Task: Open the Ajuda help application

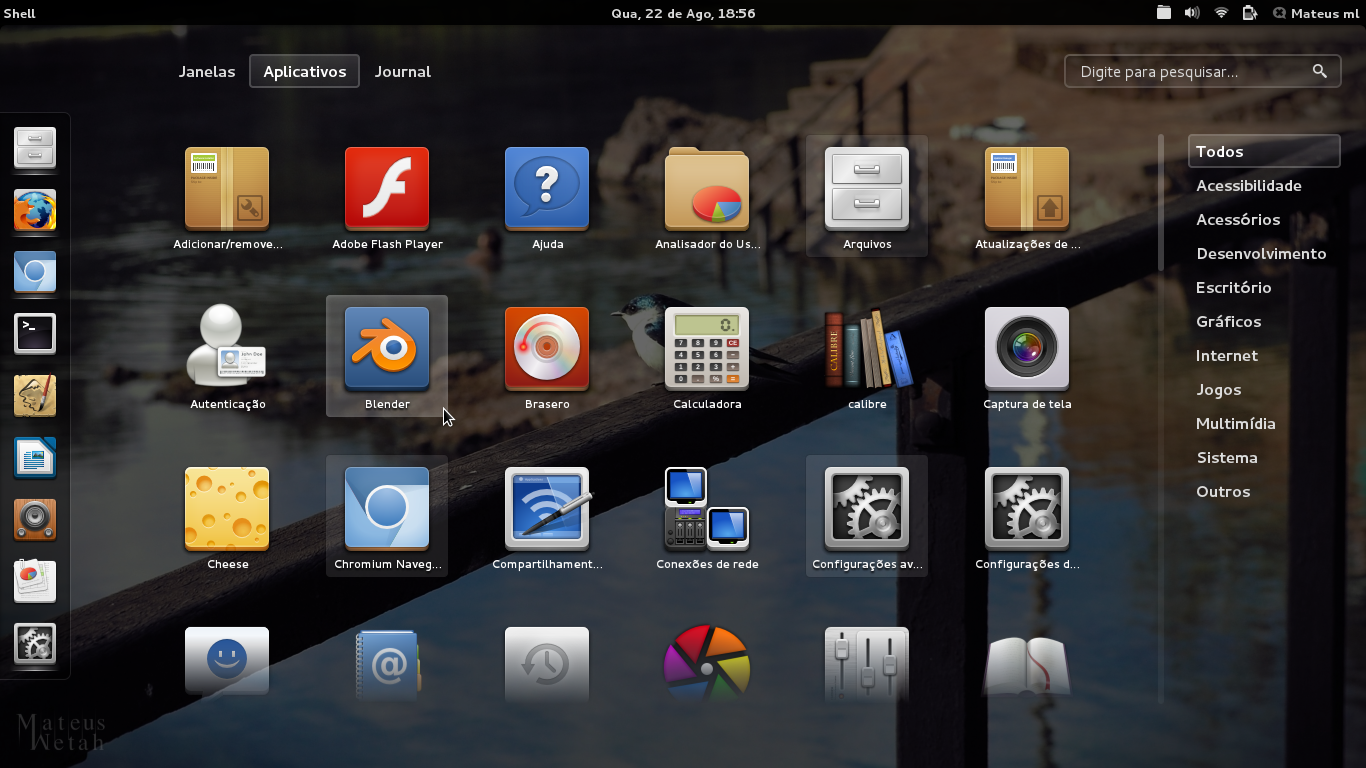Action: 547,198
